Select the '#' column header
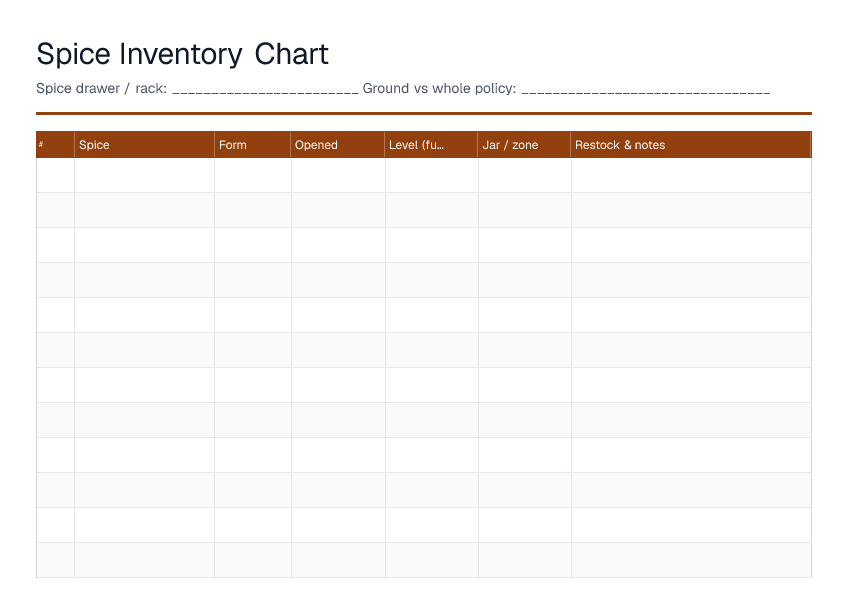Image resolution: width=848 pixels, height=600 pixels. coord(55,144)
